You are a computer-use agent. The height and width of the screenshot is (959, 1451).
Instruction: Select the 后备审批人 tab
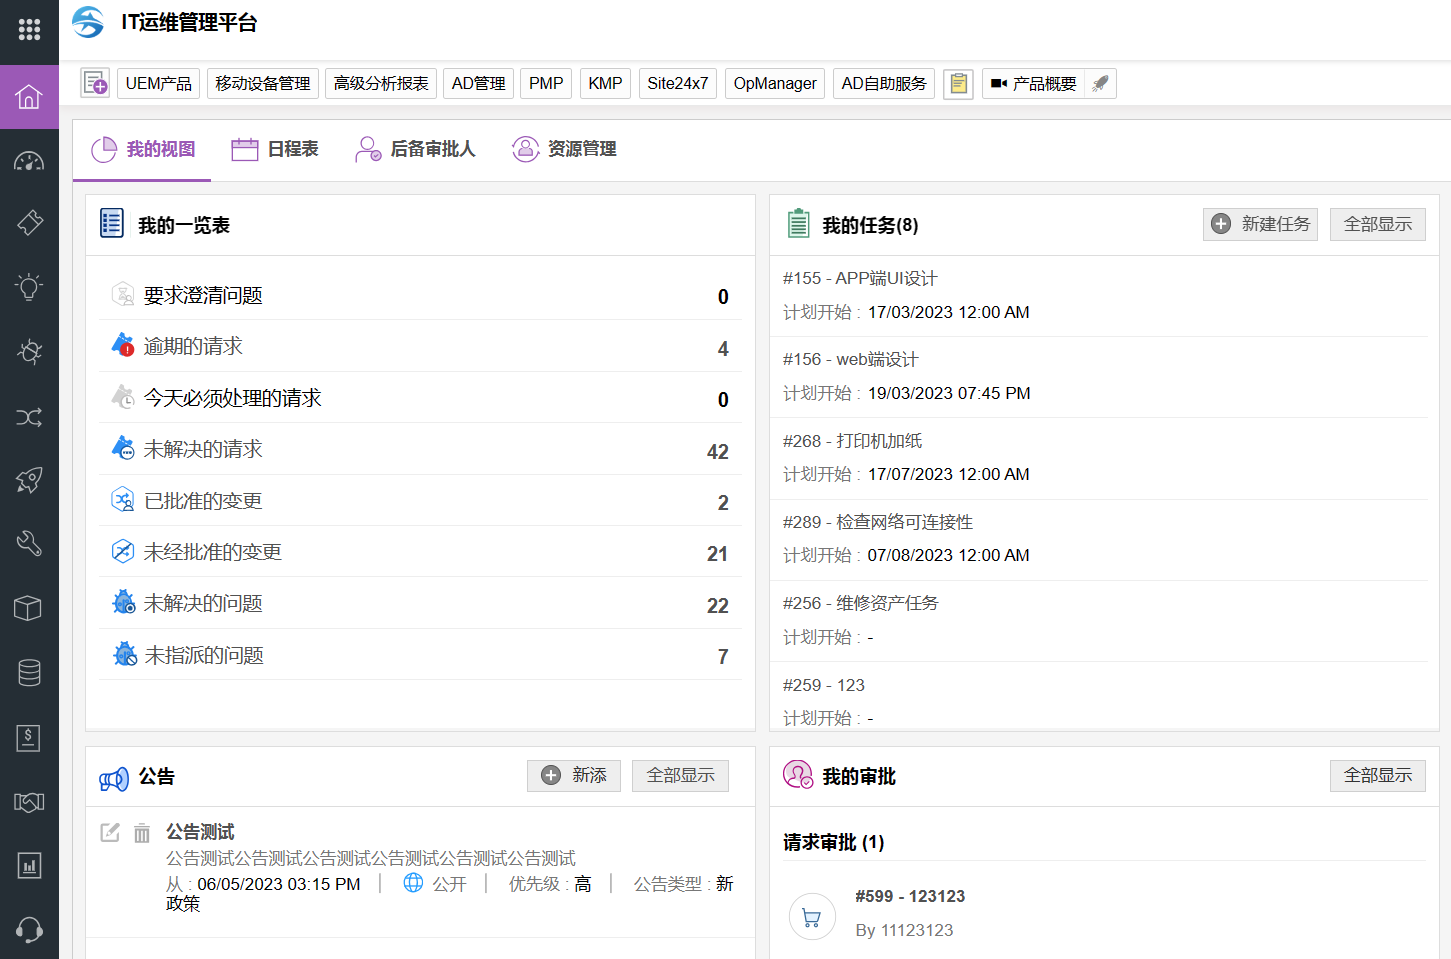415,149
